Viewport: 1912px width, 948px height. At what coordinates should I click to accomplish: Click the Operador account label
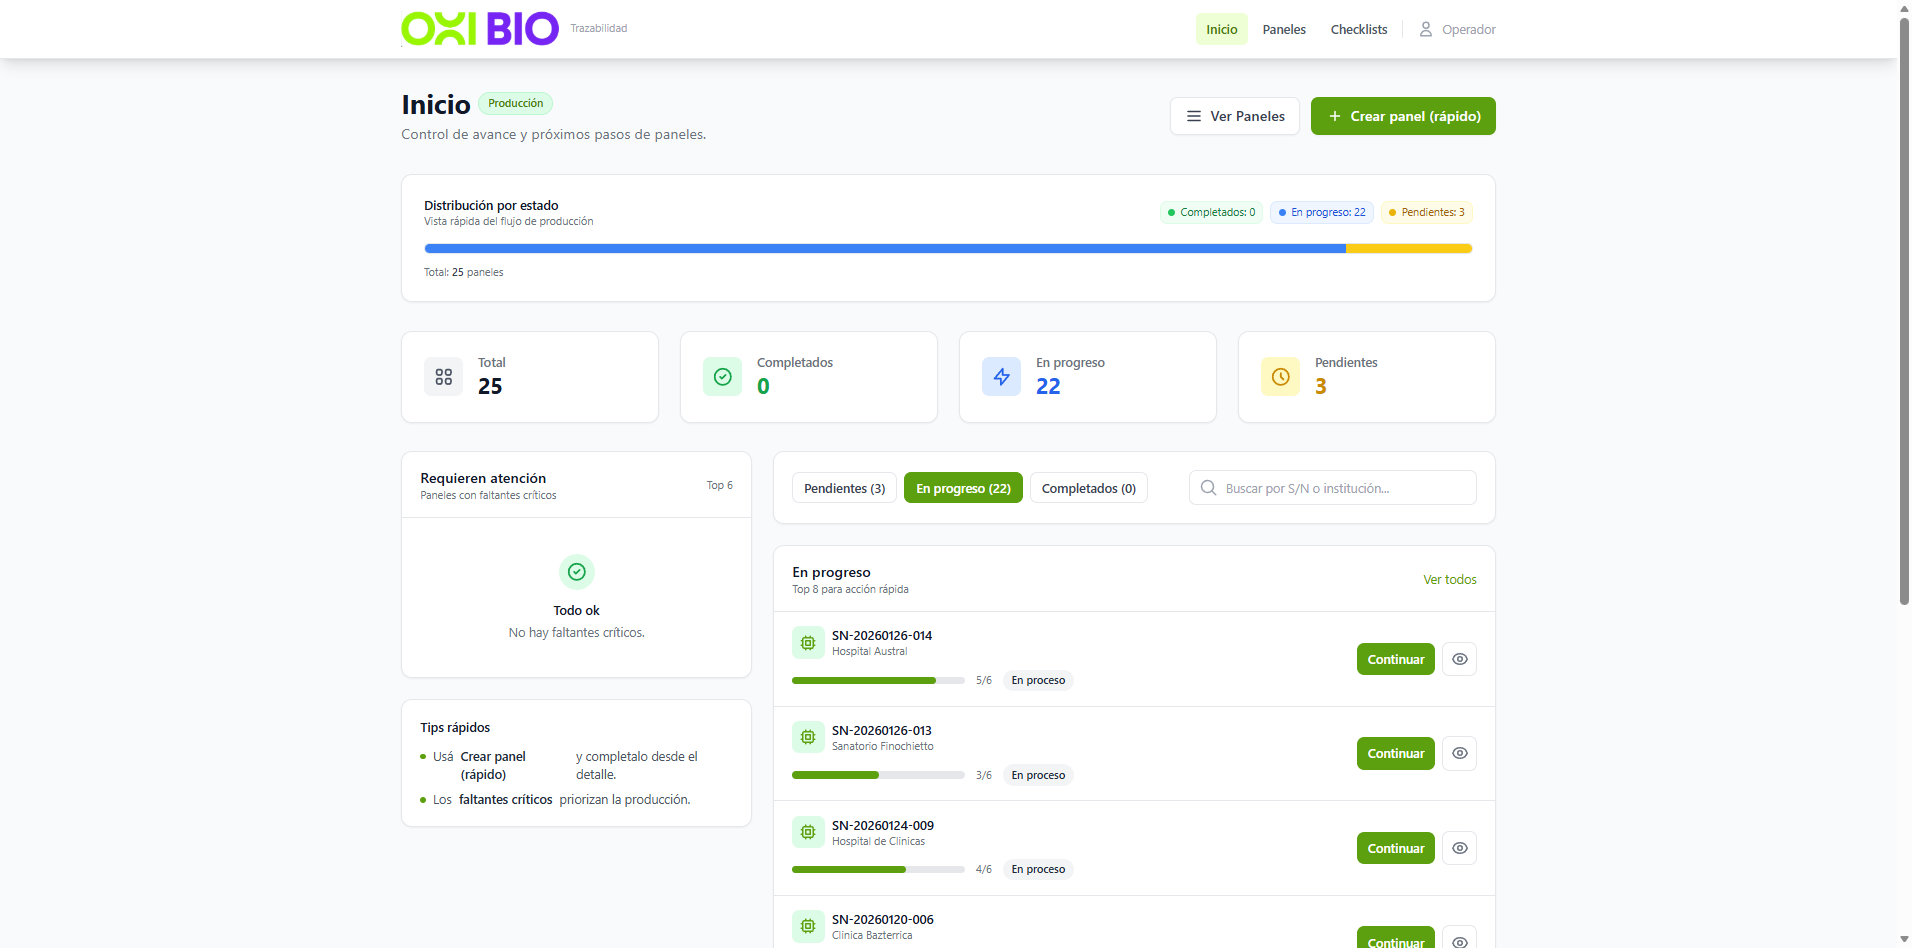click(1469, 29)
